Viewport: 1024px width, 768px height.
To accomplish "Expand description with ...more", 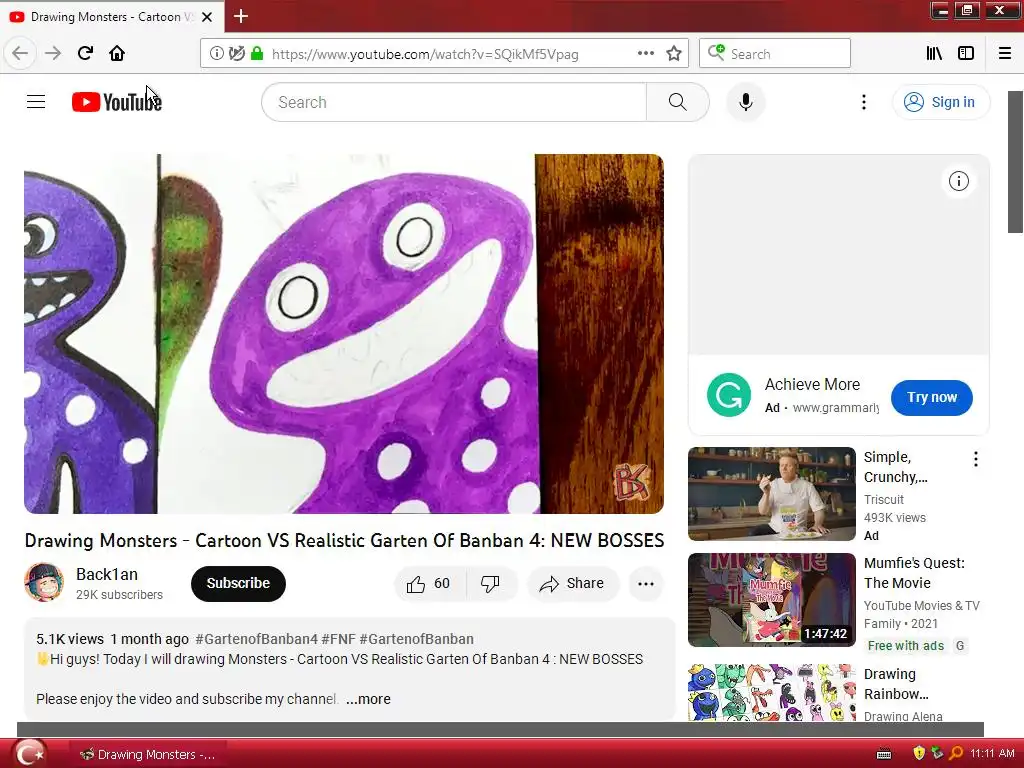I will 368,699.
